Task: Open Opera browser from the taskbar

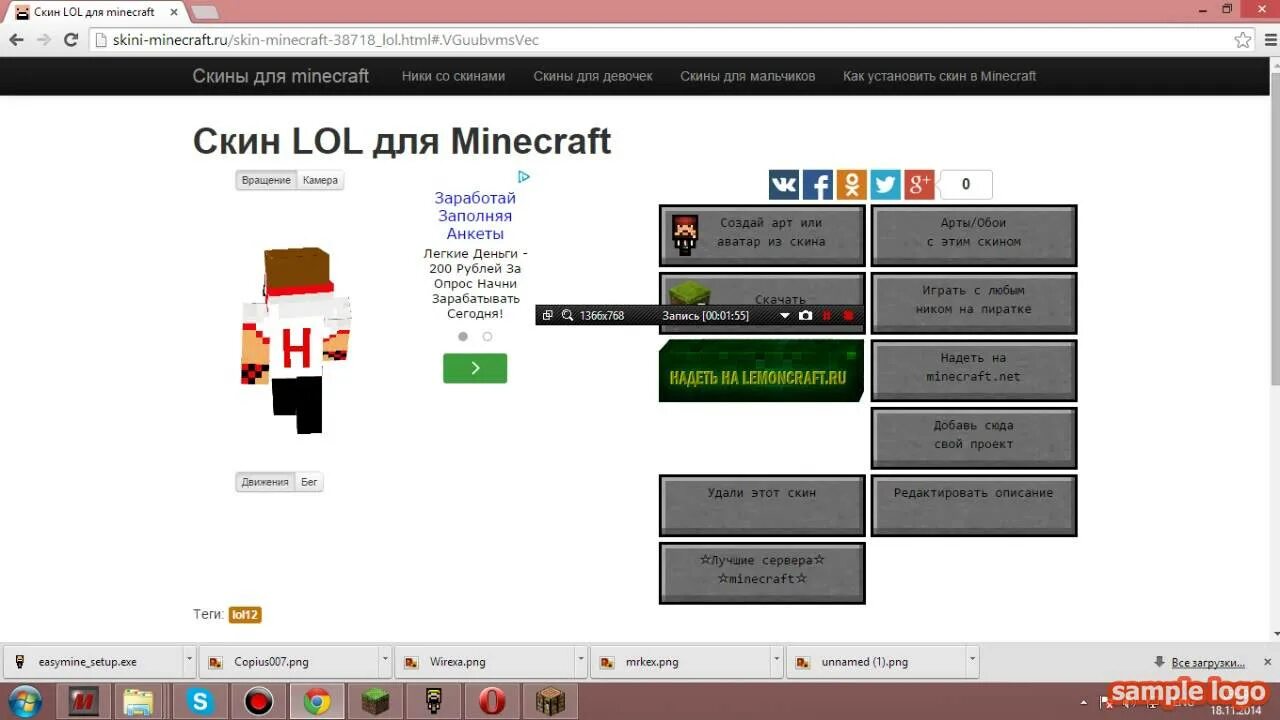Action: tap(491, 702)
